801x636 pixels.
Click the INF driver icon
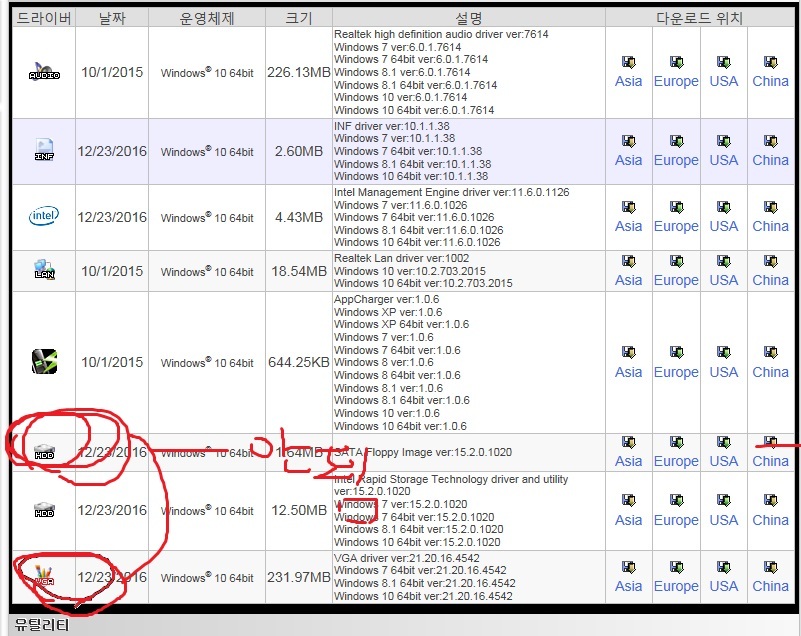click(x=44, y=150)
